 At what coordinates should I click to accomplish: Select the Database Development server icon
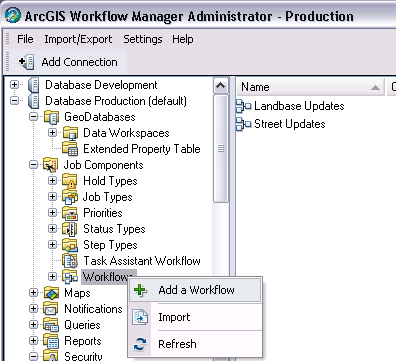tap(33, 85)
